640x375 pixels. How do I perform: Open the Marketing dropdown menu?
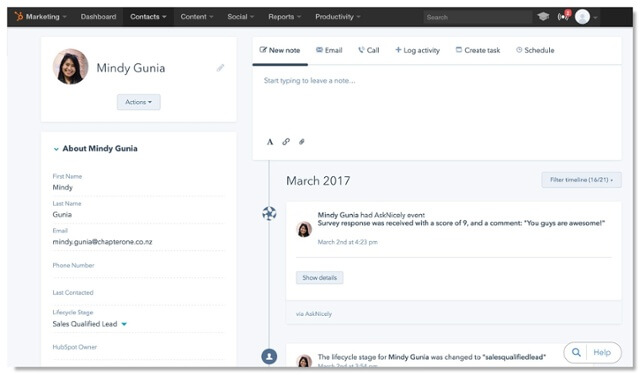(x=46, y=17)
